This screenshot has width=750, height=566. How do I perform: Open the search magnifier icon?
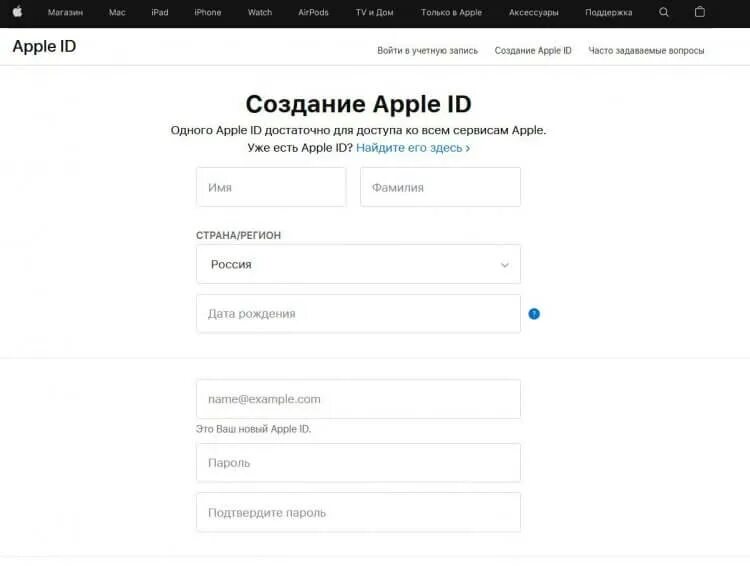pyautogui.click(x=663, y=12)
